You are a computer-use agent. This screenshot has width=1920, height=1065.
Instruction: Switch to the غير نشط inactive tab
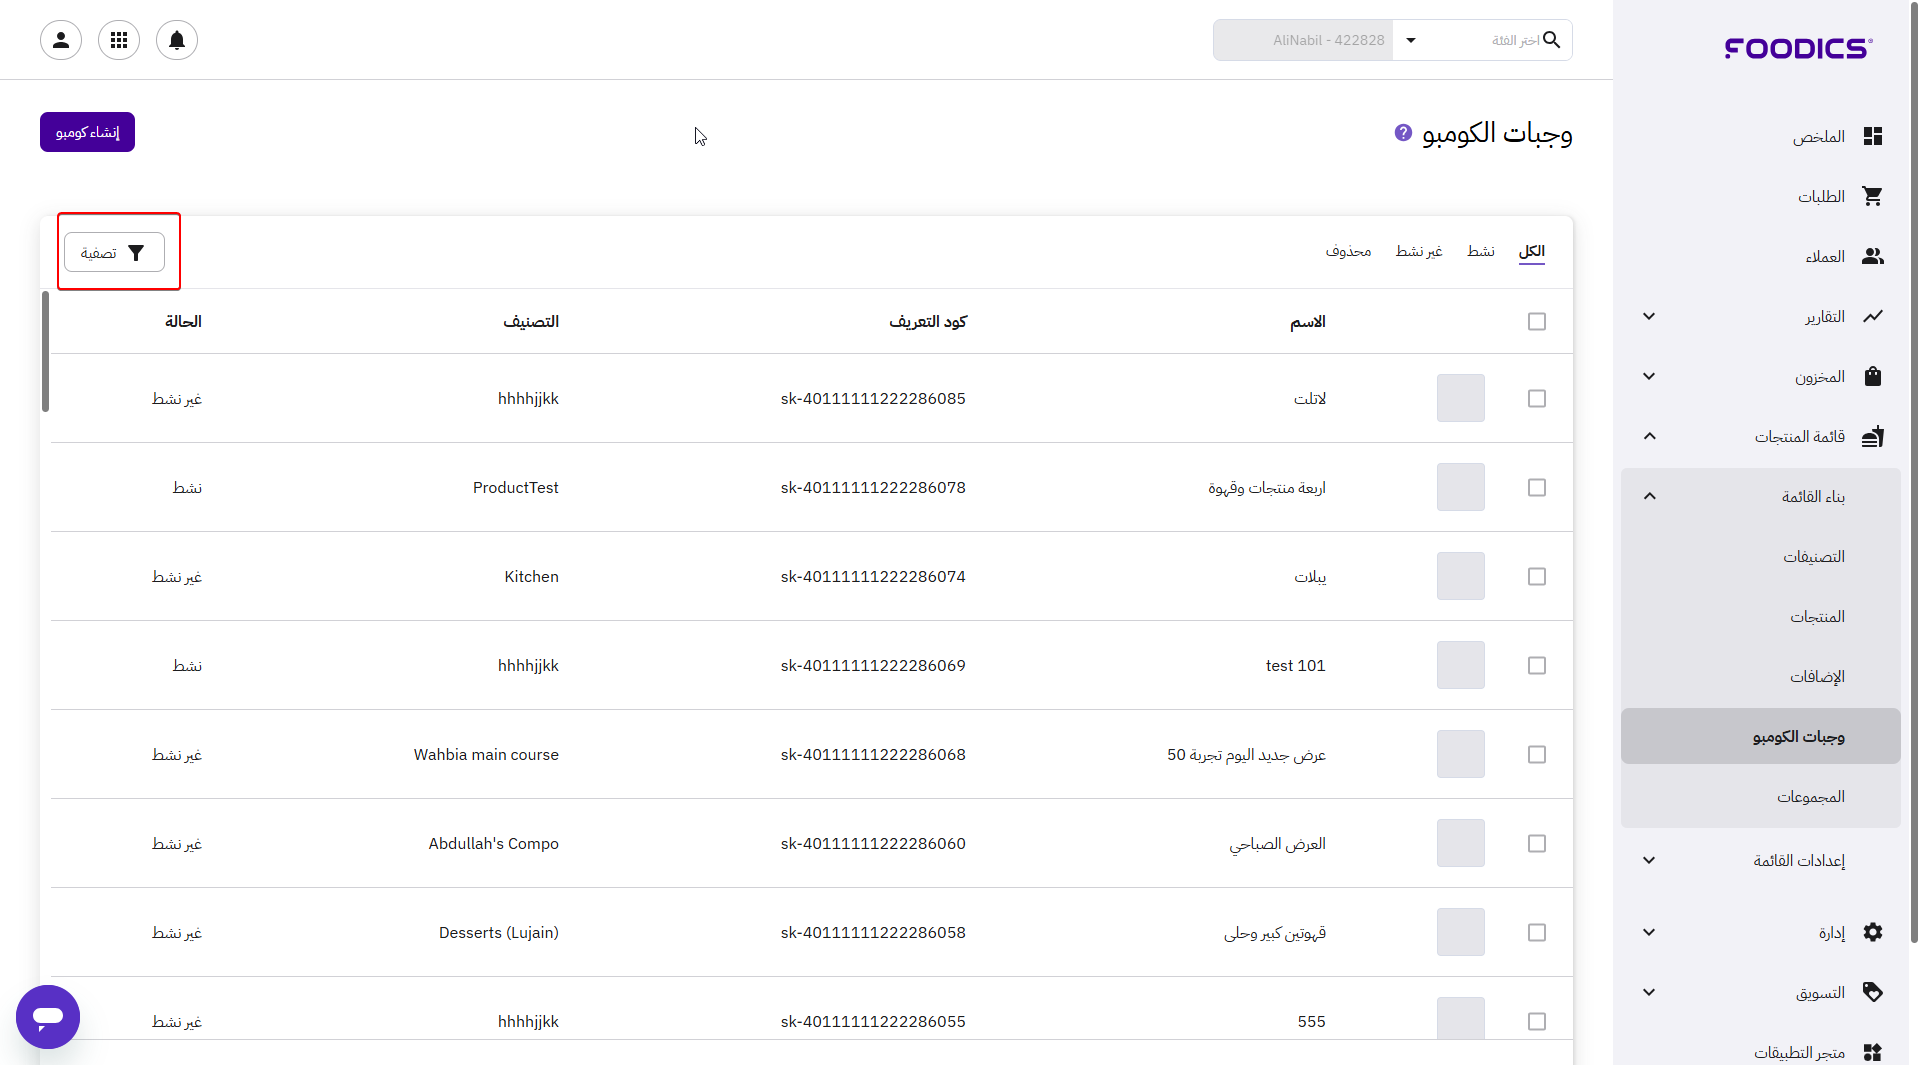click(x=1418, y=251)
